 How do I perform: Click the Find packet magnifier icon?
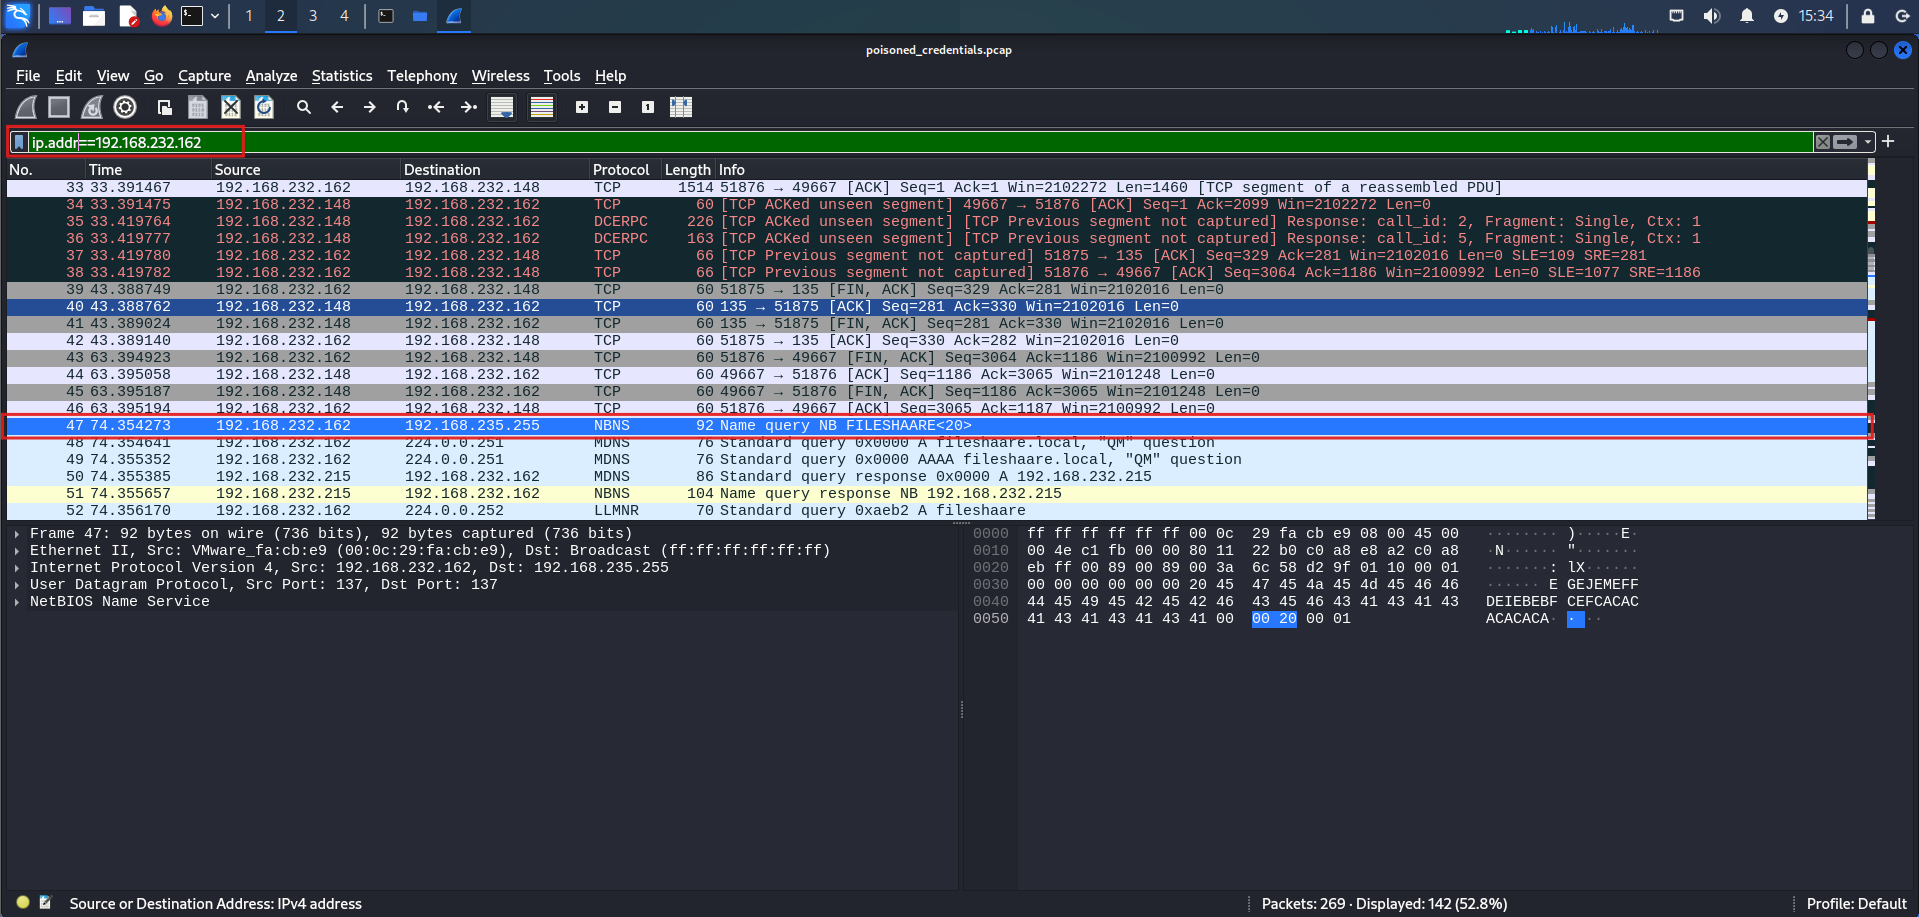click(x=304, y=107)
